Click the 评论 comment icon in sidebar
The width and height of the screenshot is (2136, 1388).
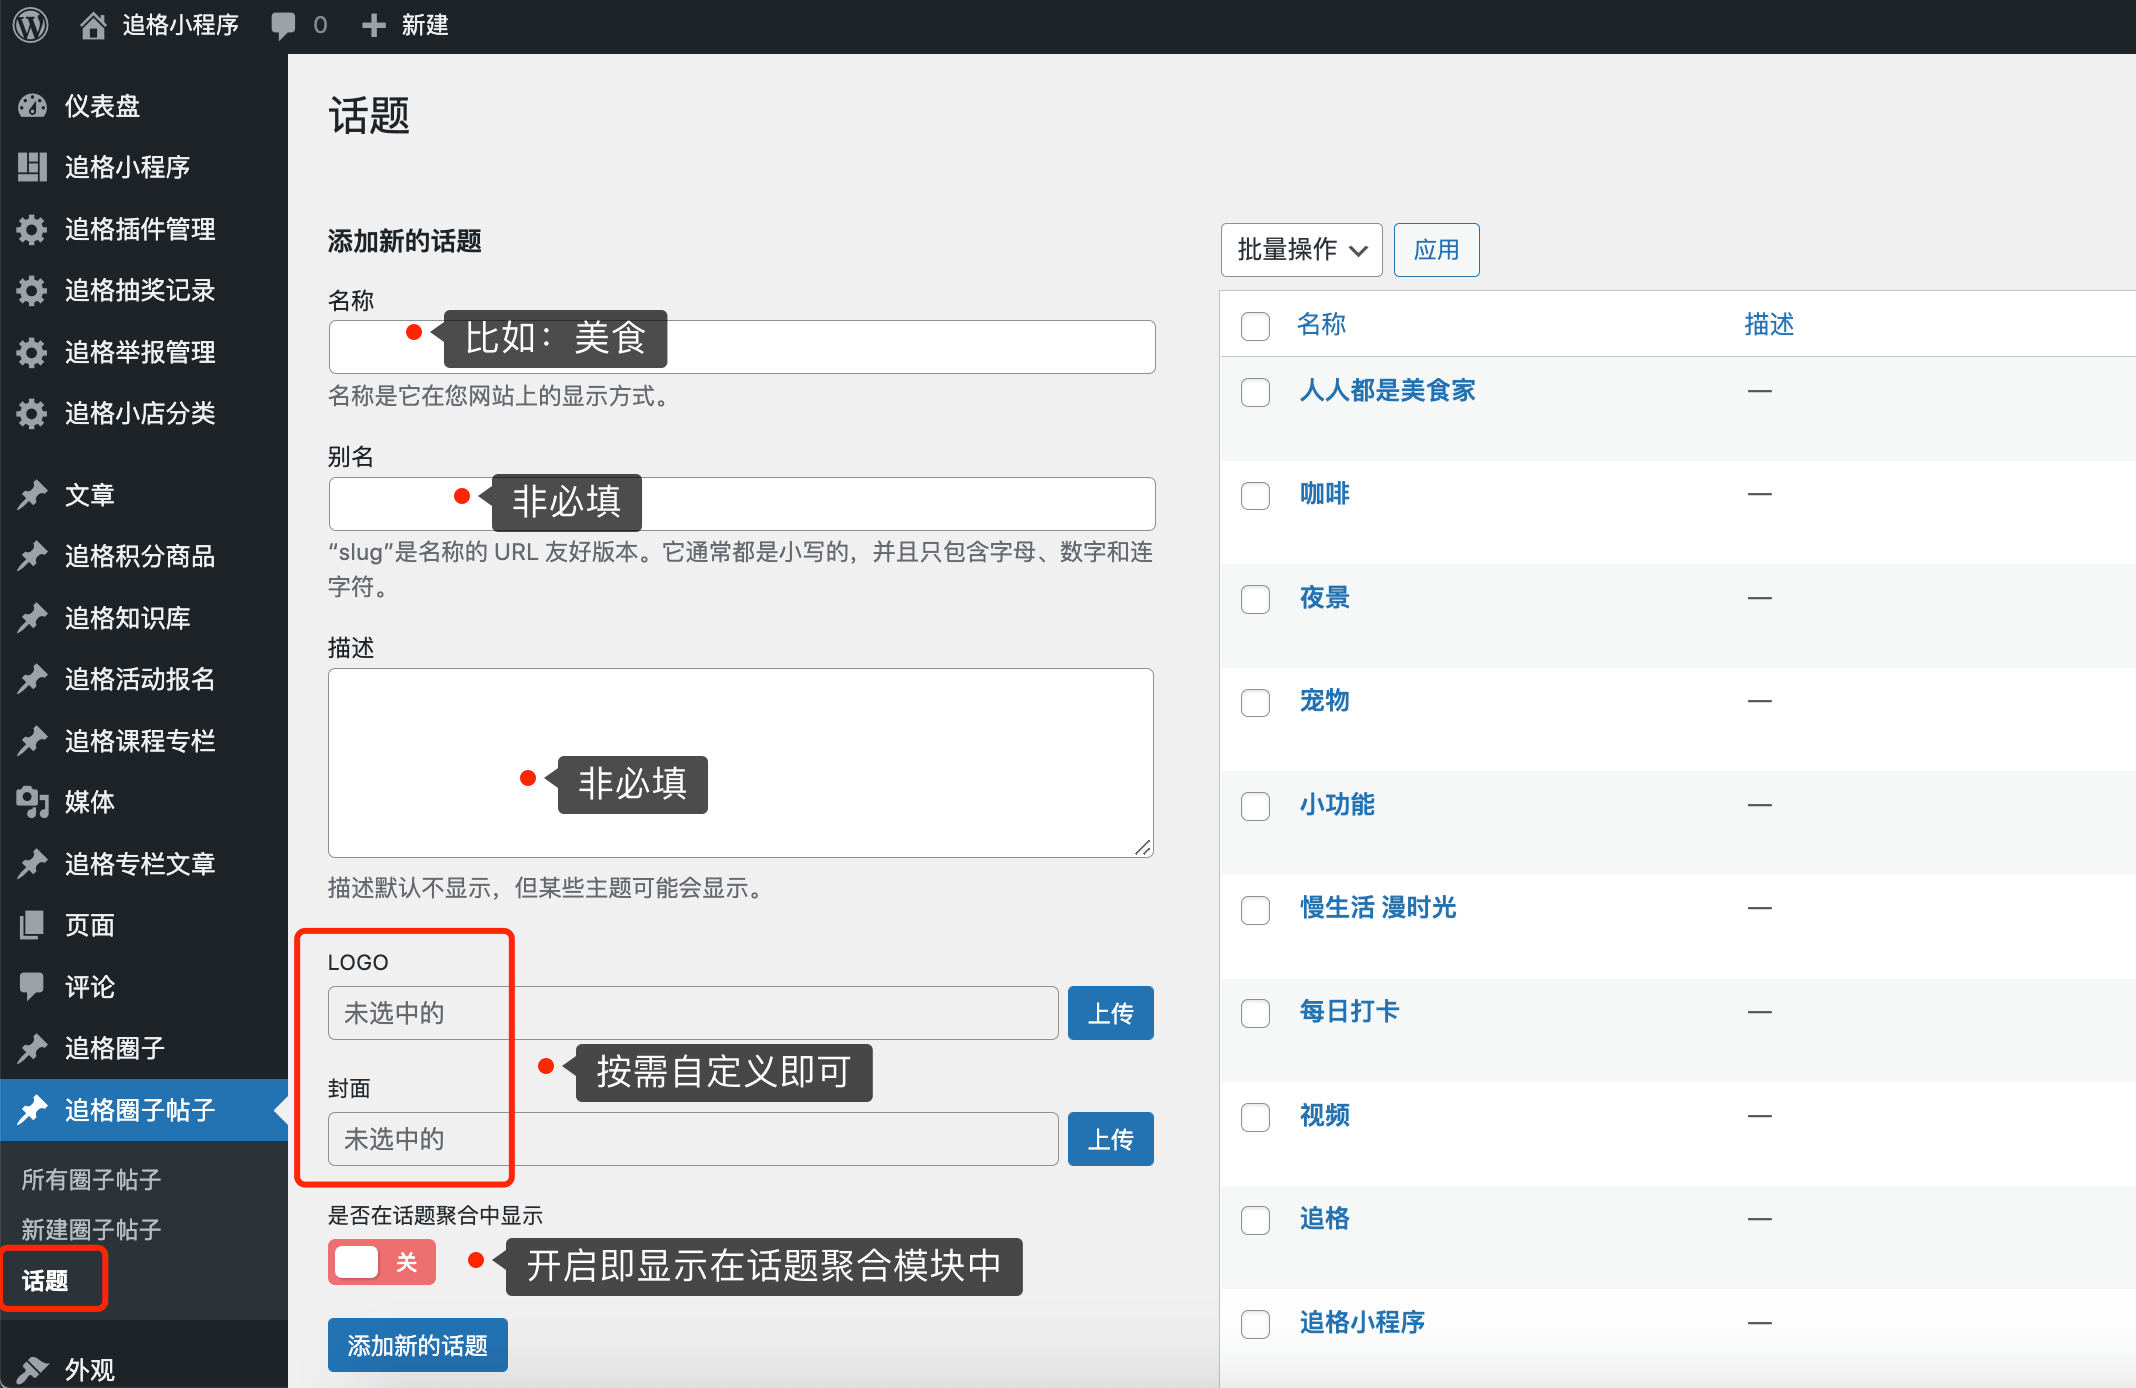(x=32, y=987)
